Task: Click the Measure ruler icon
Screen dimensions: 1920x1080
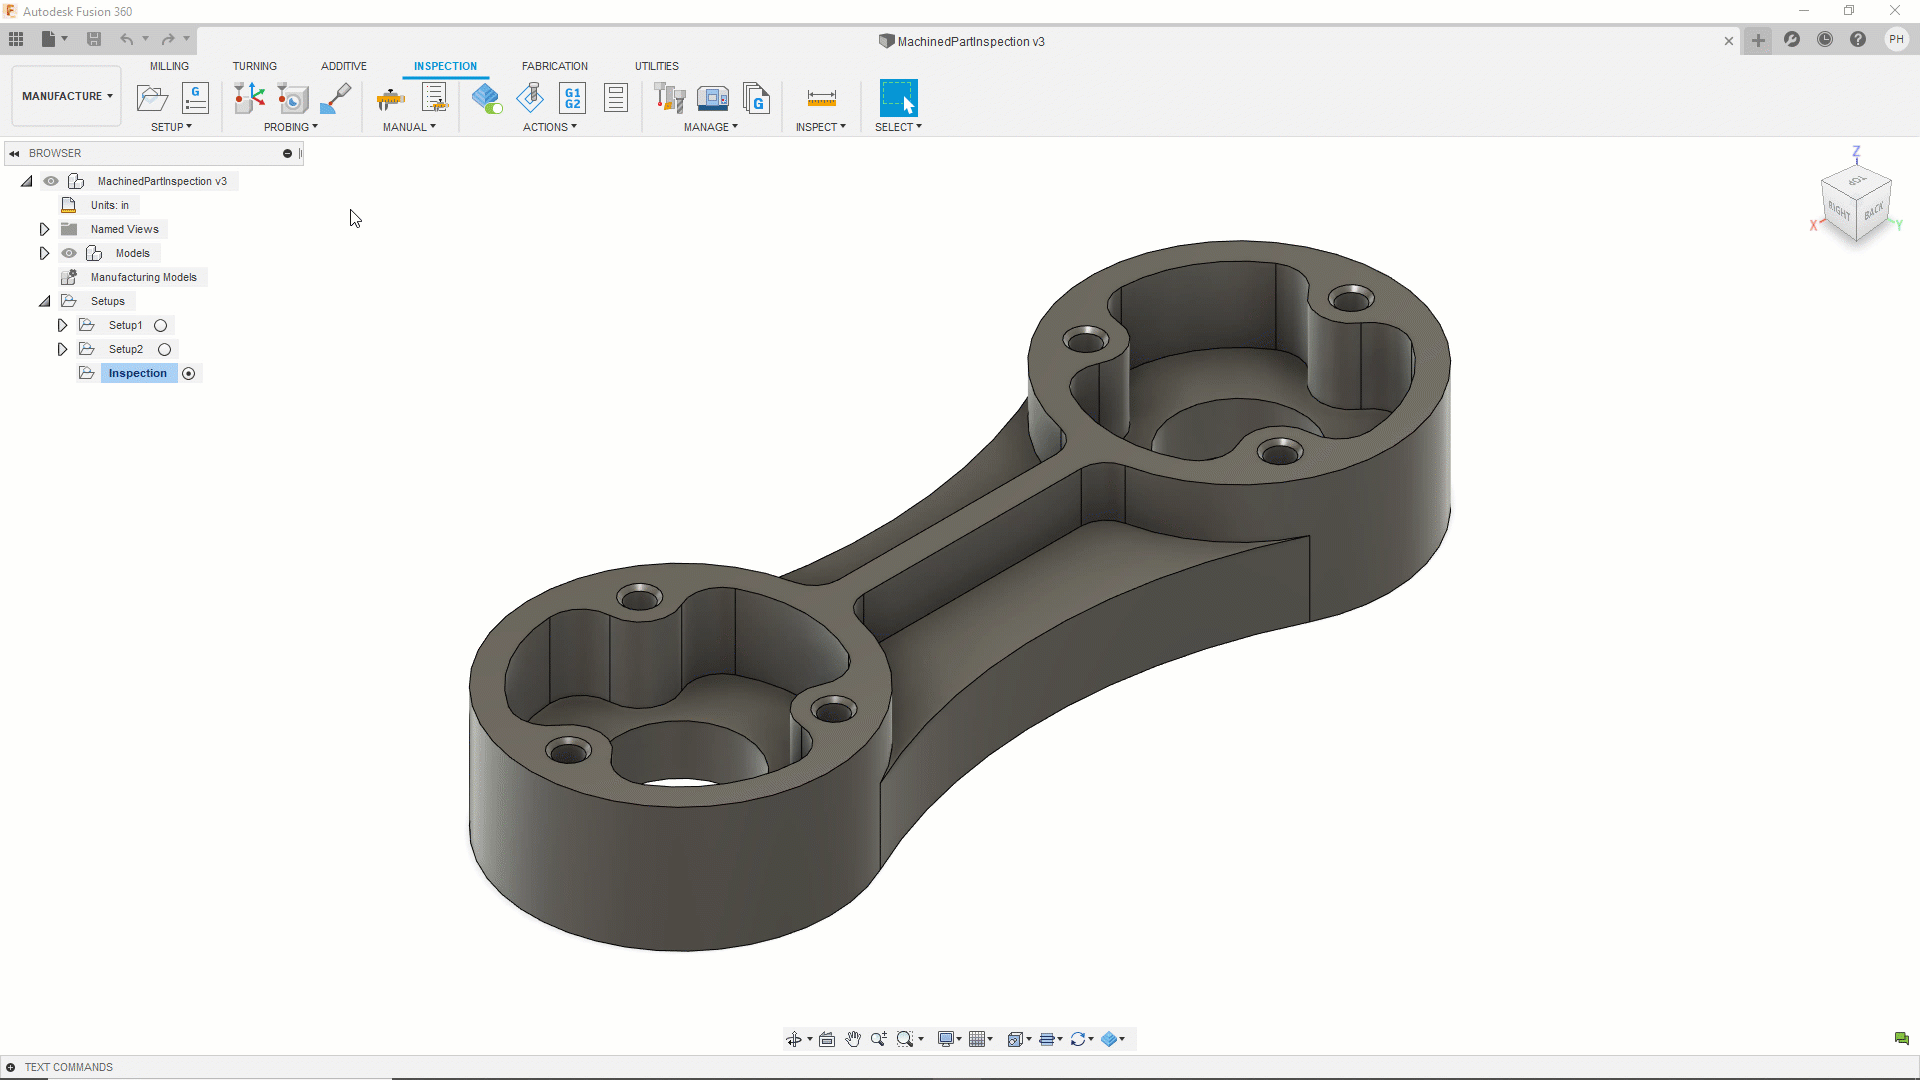Action: pyautogui.click(x=821, y=98)
